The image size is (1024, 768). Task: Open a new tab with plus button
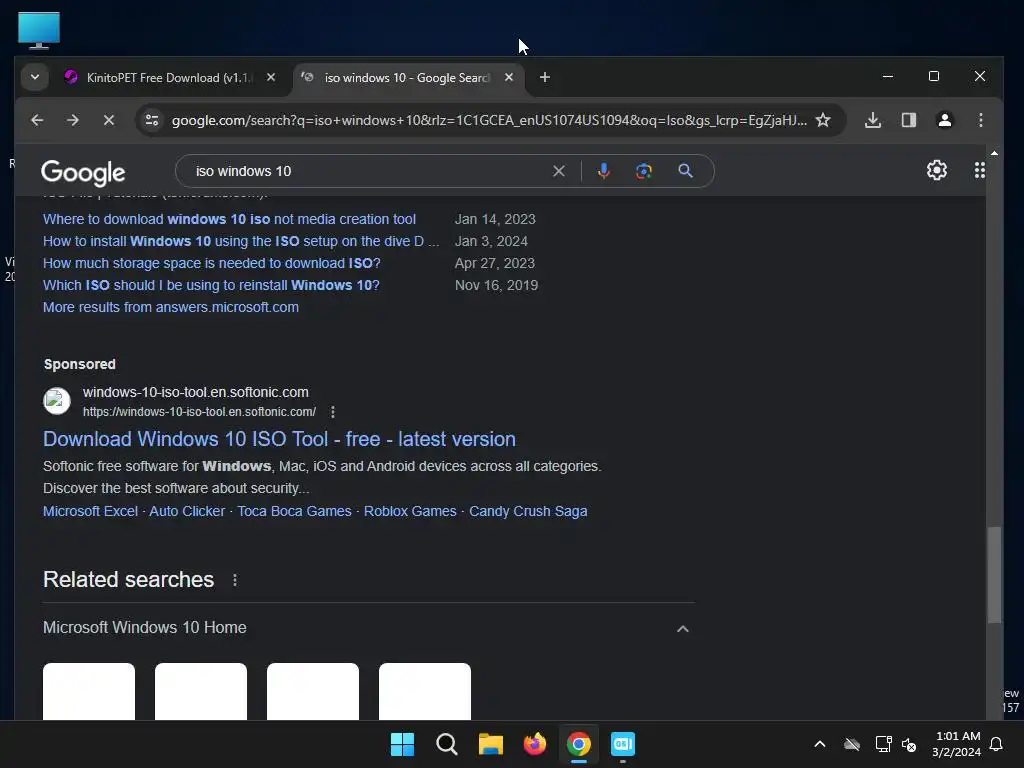545,77
